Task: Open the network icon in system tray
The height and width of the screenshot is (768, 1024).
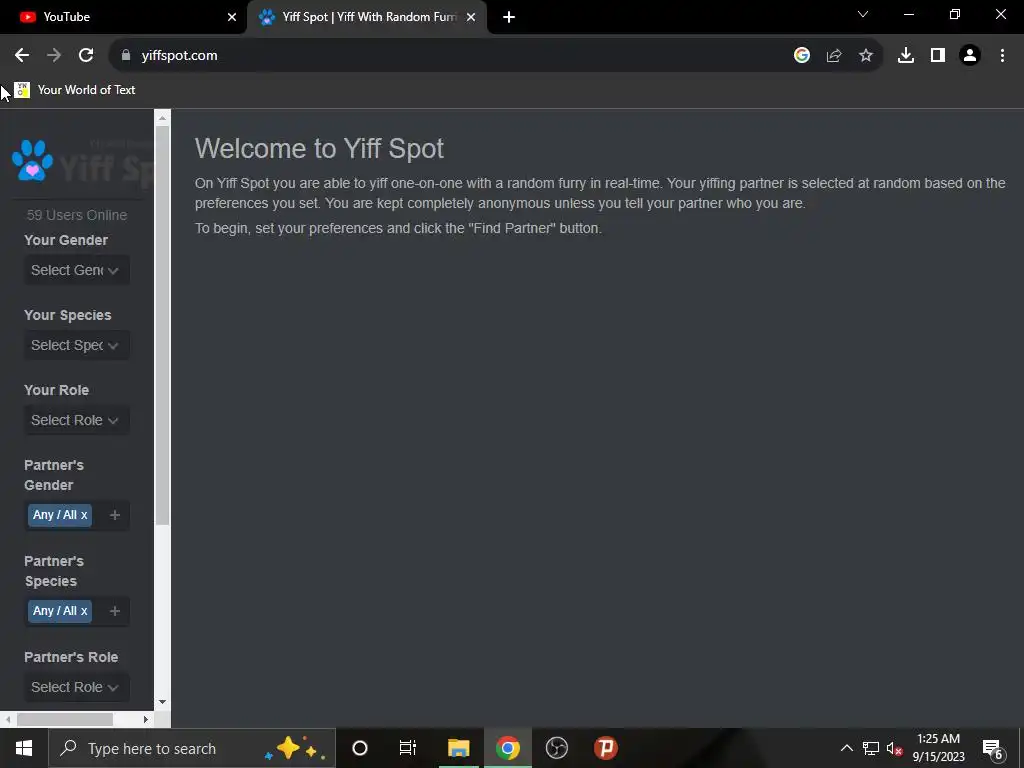Action: [871, 748]
